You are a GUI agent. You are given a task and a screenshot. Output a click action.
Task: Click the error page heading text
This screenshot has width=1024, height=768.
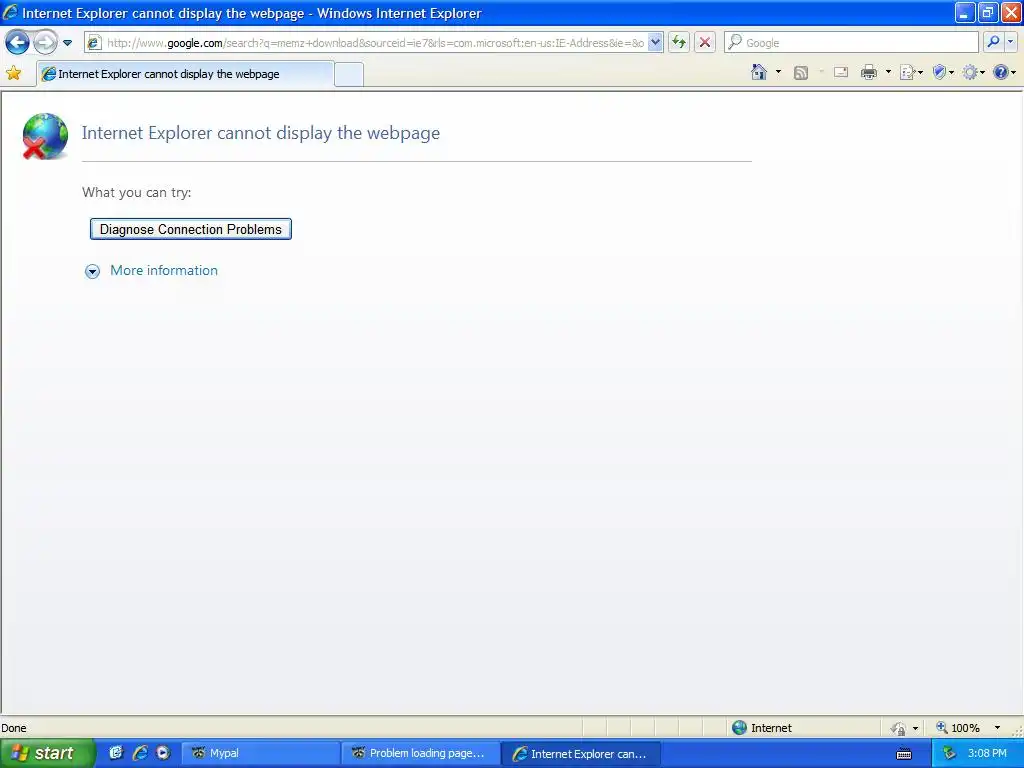(x=261, y=133)
